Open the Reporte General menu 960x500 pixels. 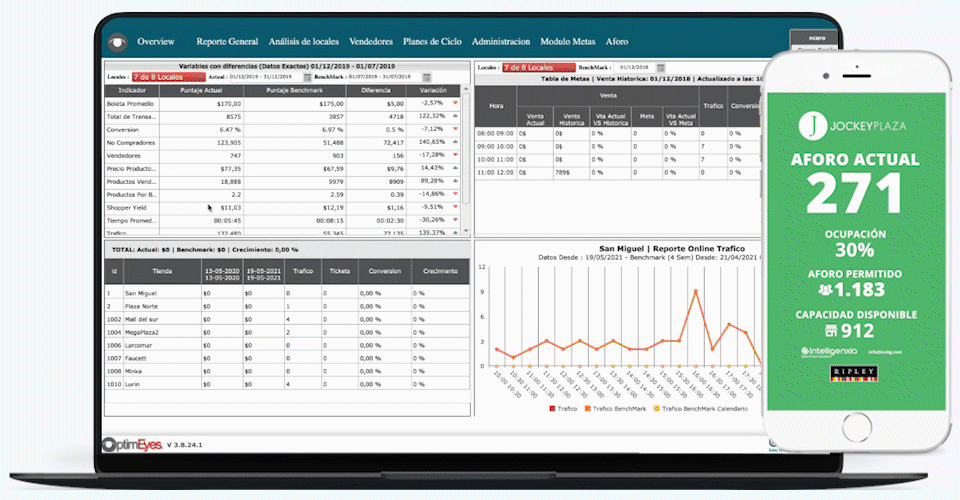(226, 42)
